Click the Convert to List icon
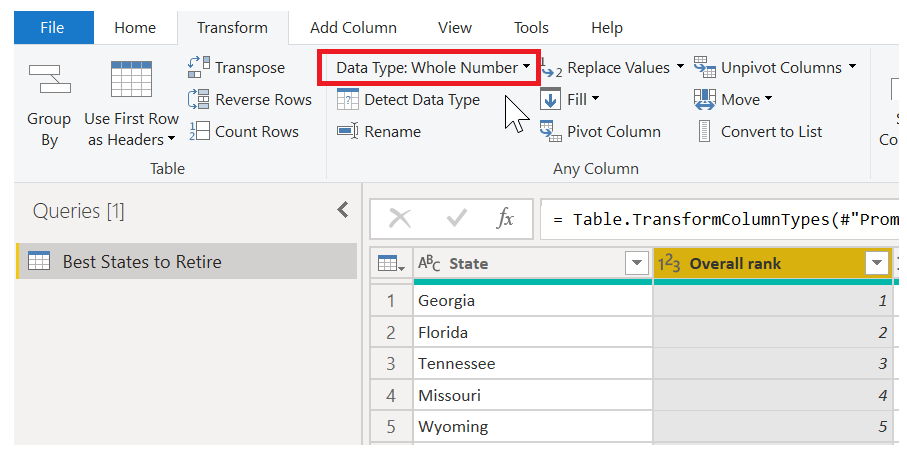Image resolution: width=907 pixels, height=459 pixels. (x=704, y=131)
